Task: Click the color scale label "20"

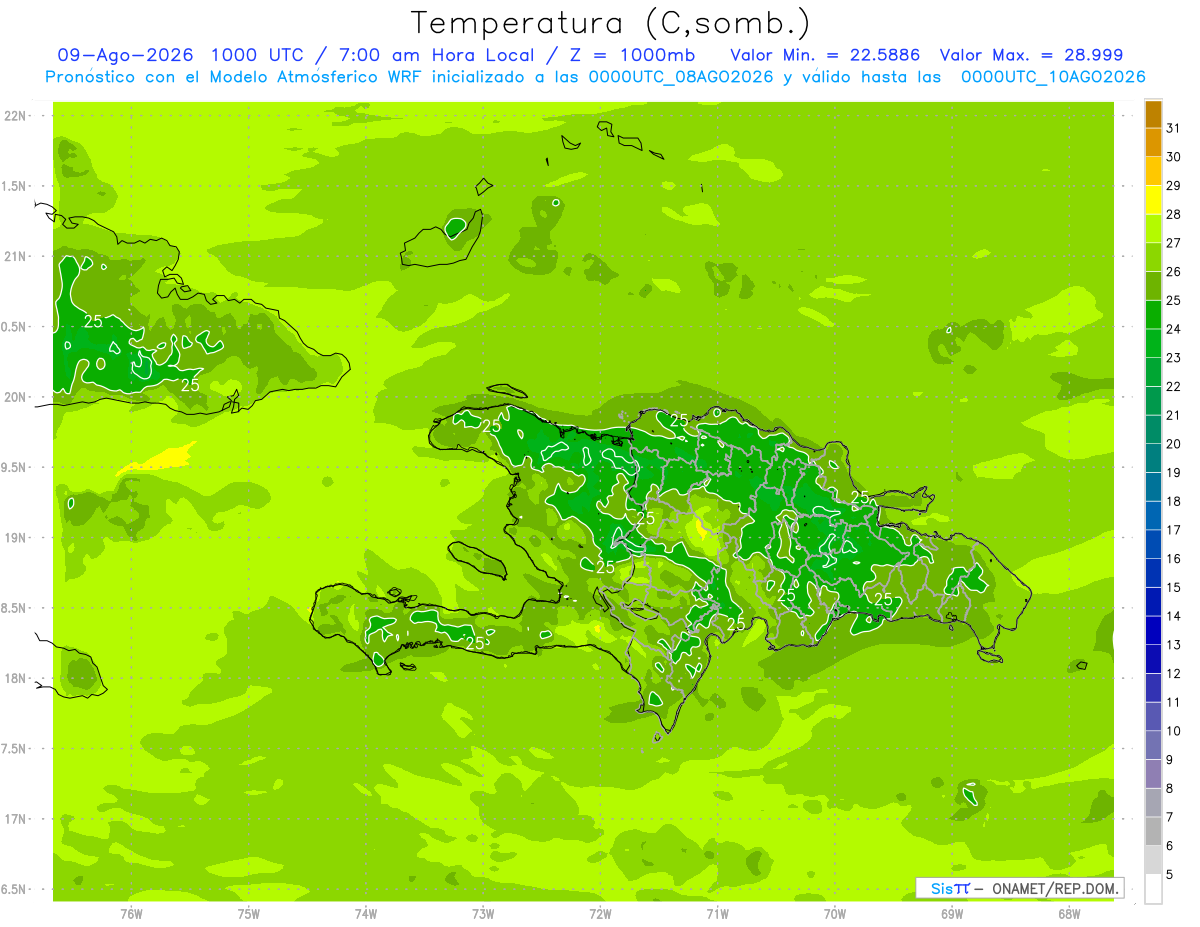Action: coord(1174,444)
